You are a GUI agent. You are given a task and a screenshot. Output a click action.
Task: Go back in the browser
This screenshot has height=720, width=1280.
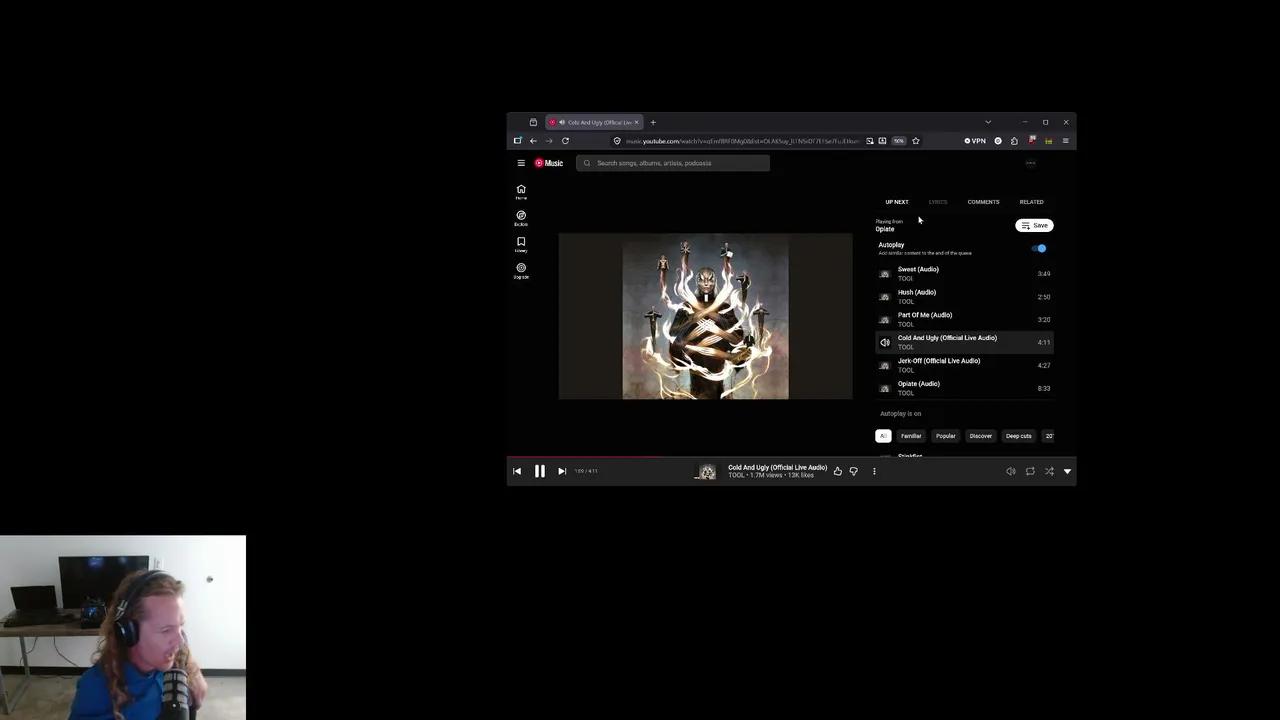533,141
